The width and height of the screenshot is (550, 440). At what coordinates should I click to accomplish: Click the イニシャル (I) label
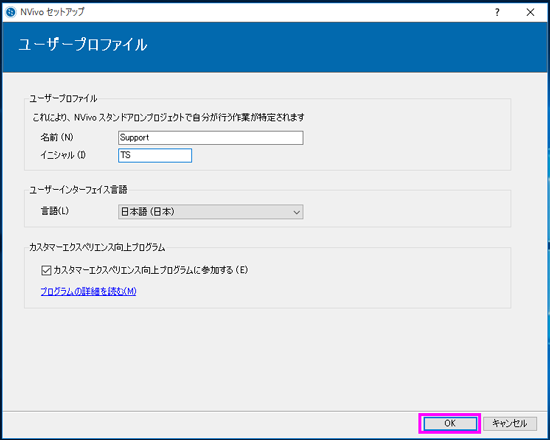coord(63,155)
